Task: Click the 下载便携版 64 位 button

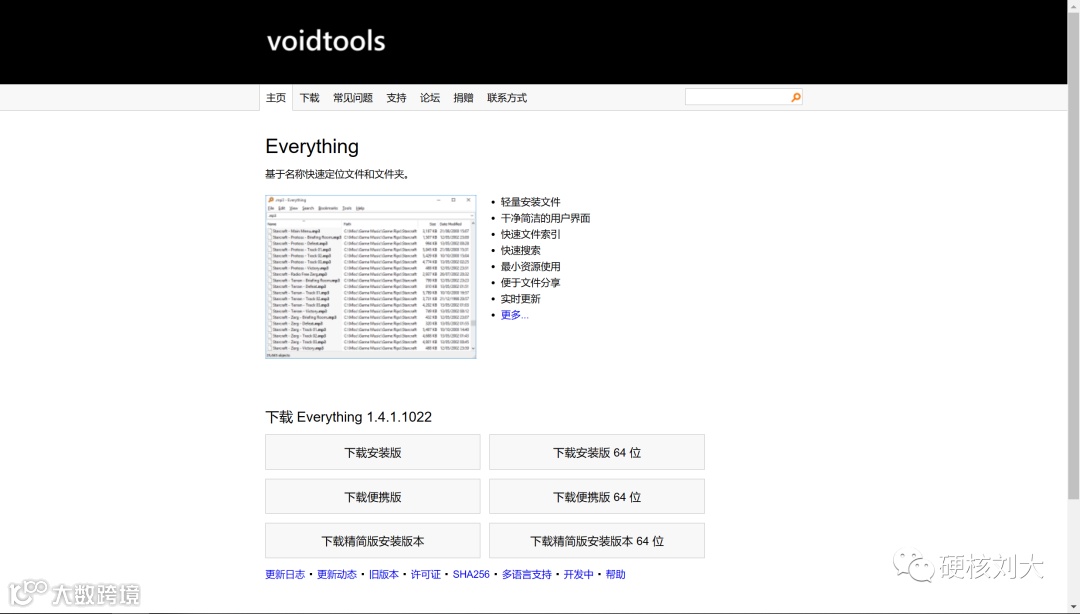Action: pyautogui.click(x=596, y=496)
